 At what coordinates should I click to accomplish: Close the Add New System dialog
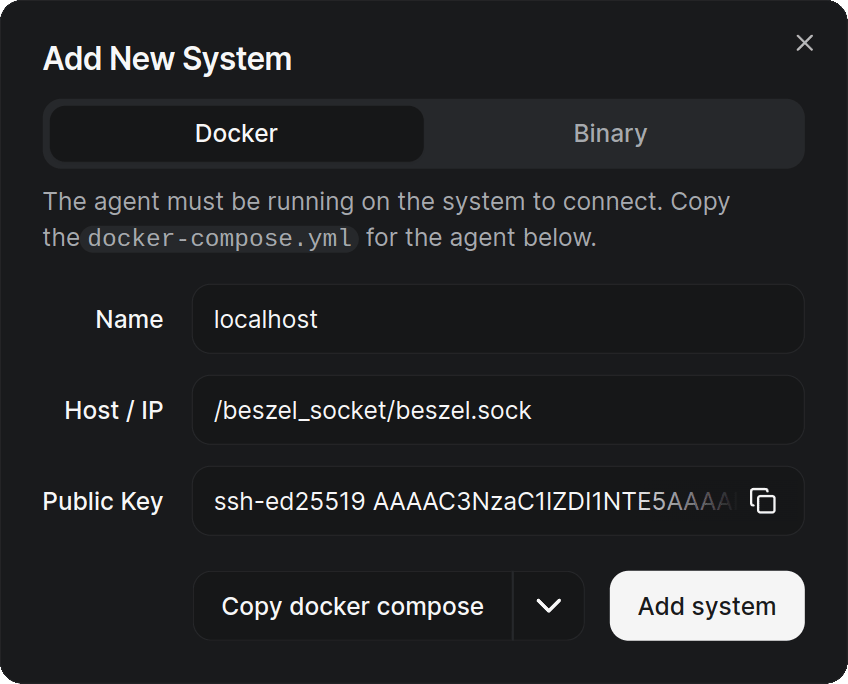point(804,43)
